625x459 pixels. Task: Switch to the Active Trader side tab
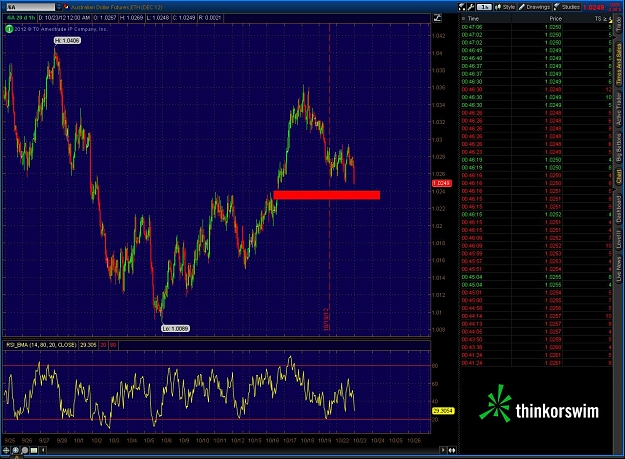tap(619, 110)
